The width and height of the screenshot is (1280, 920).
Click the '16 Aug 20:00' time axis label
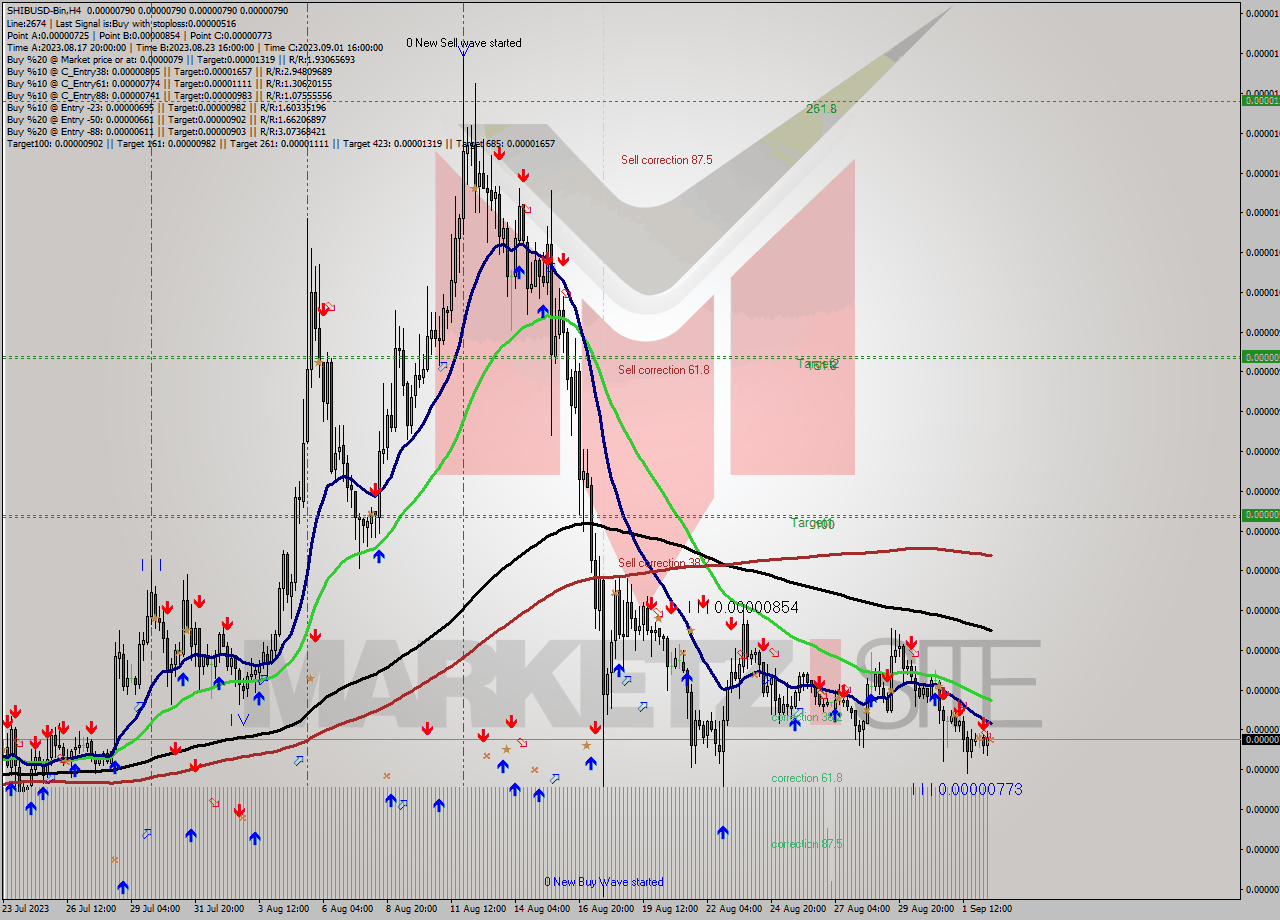(x=605, y=909)
